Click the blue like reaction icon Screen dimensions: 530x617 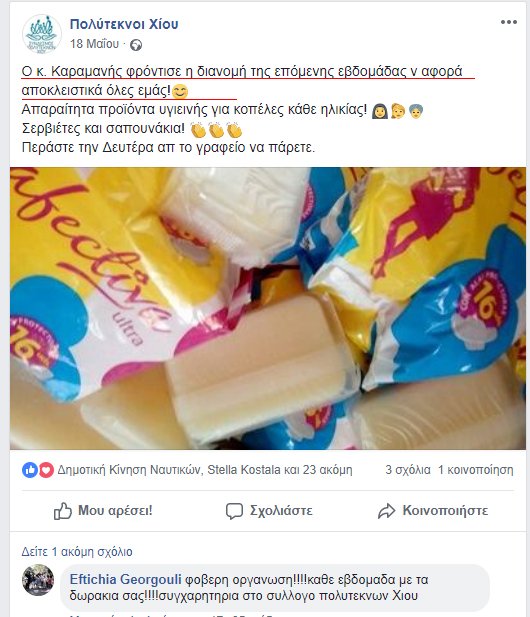[x=30, y=470]
